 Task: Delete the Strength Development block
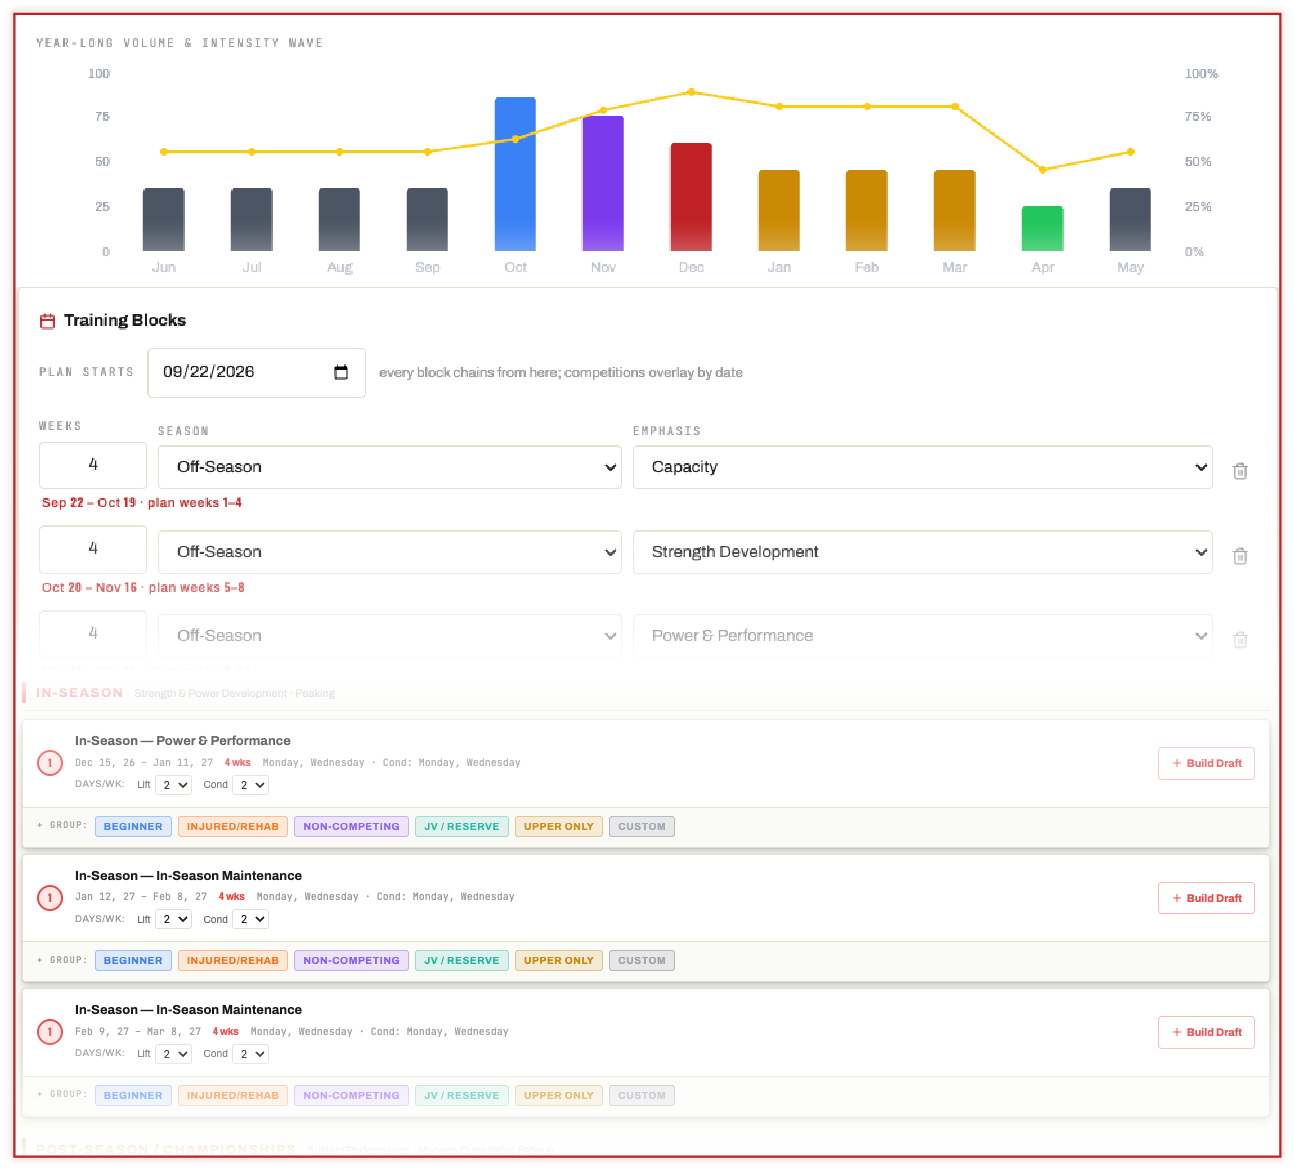click(1240, 556)
